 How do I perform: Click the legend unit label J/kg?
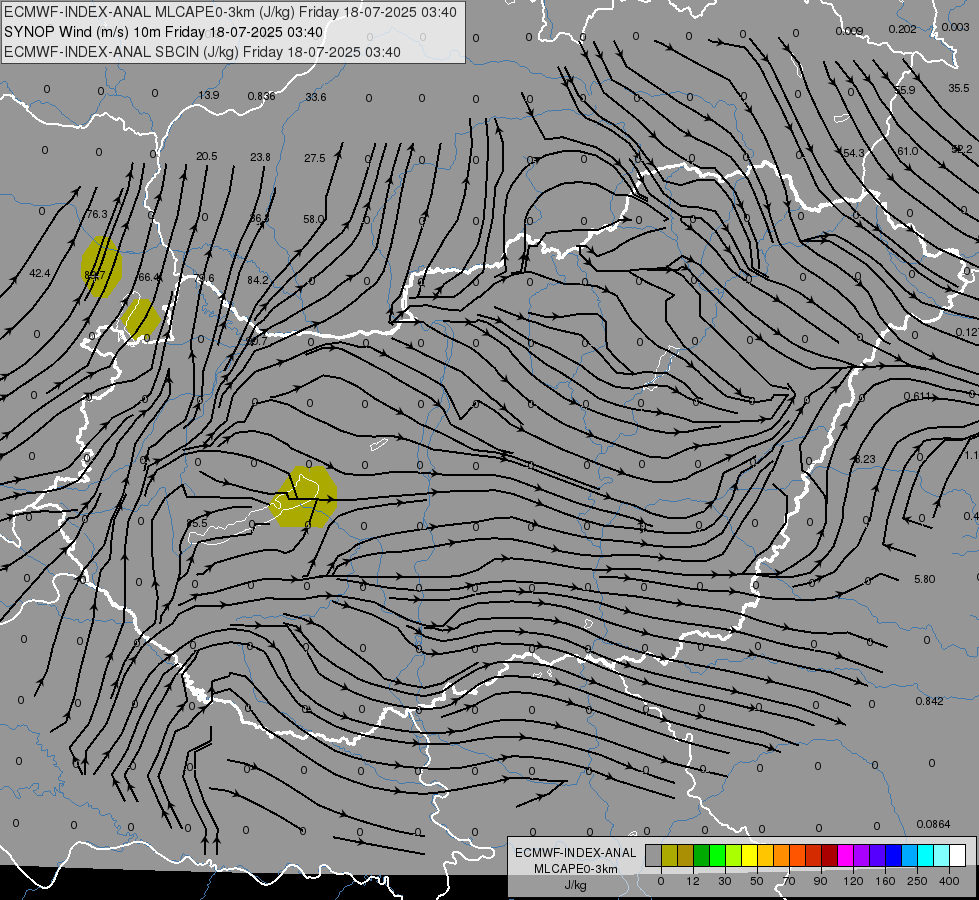[576, 885]
